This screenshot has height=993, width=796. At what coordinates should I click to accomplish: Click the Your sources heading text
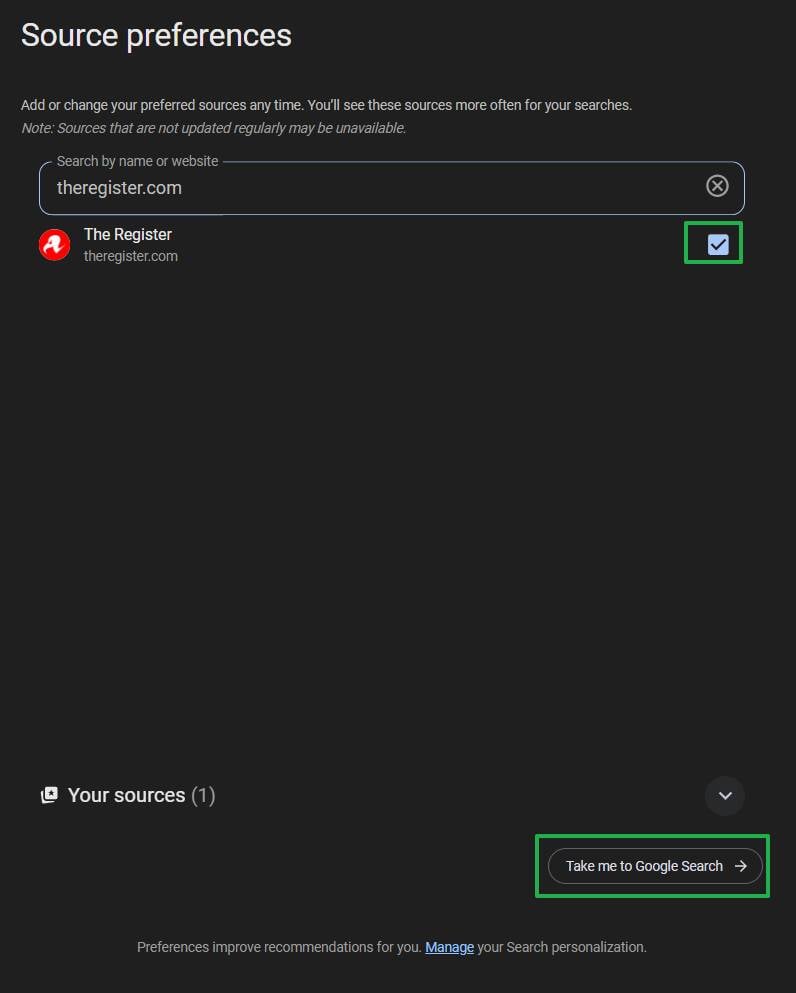[x=127, y=795]
